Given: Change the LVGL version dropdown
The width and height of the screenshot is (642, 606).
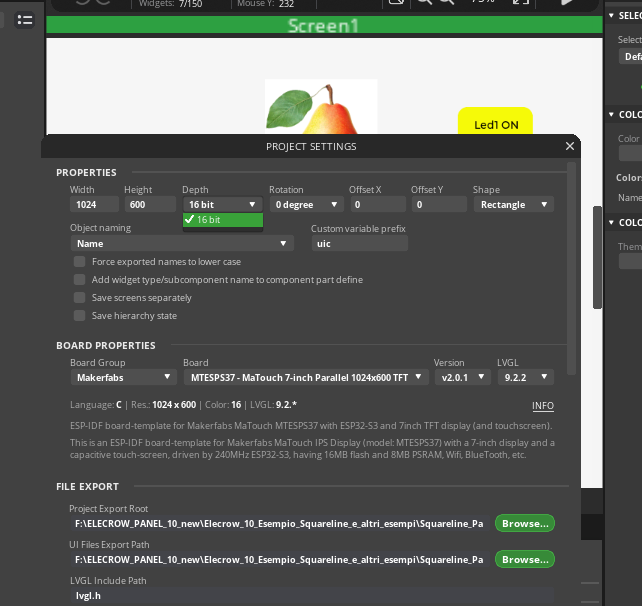Looking at the screenshot, I should coord(521,378).
